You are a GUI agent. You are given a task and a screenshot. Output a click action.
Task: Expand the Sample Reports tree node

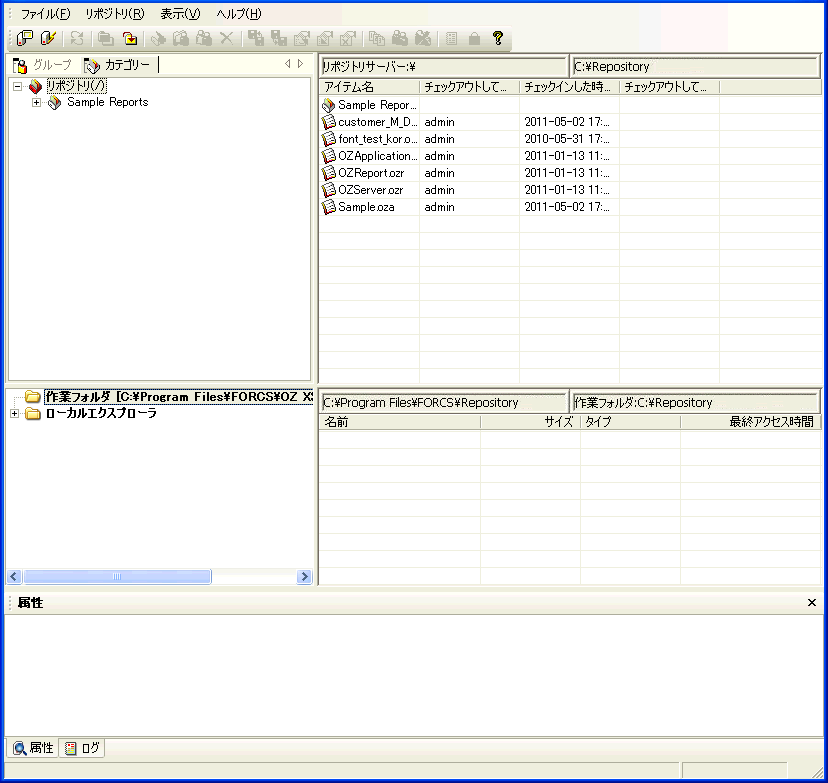point(36,102)
